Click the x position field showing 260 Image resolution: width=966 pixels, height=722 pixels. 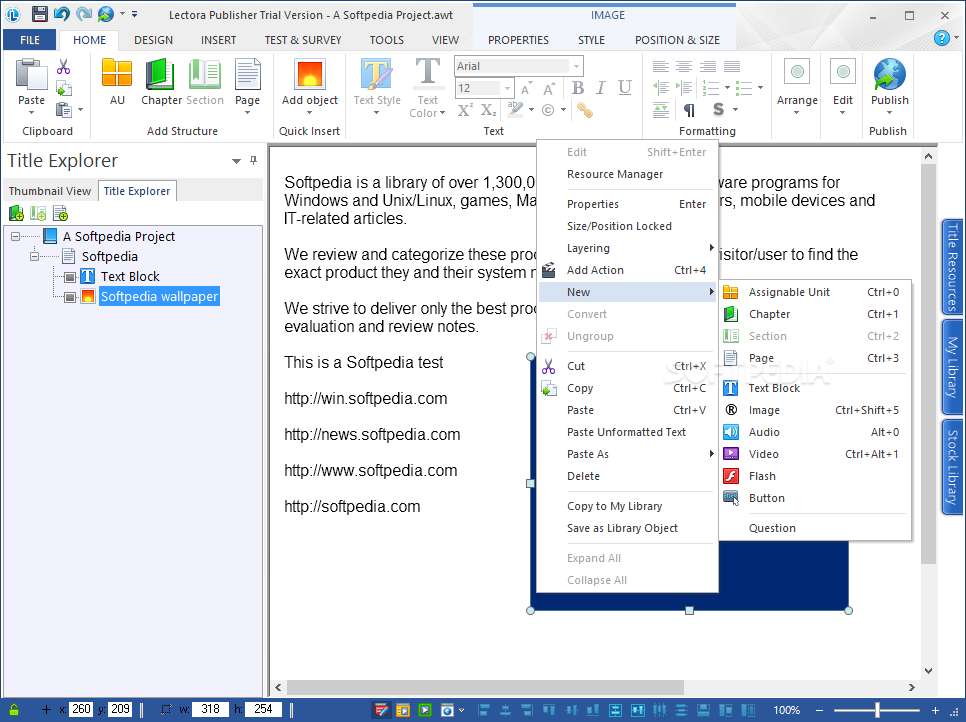(x=81, y=709)
